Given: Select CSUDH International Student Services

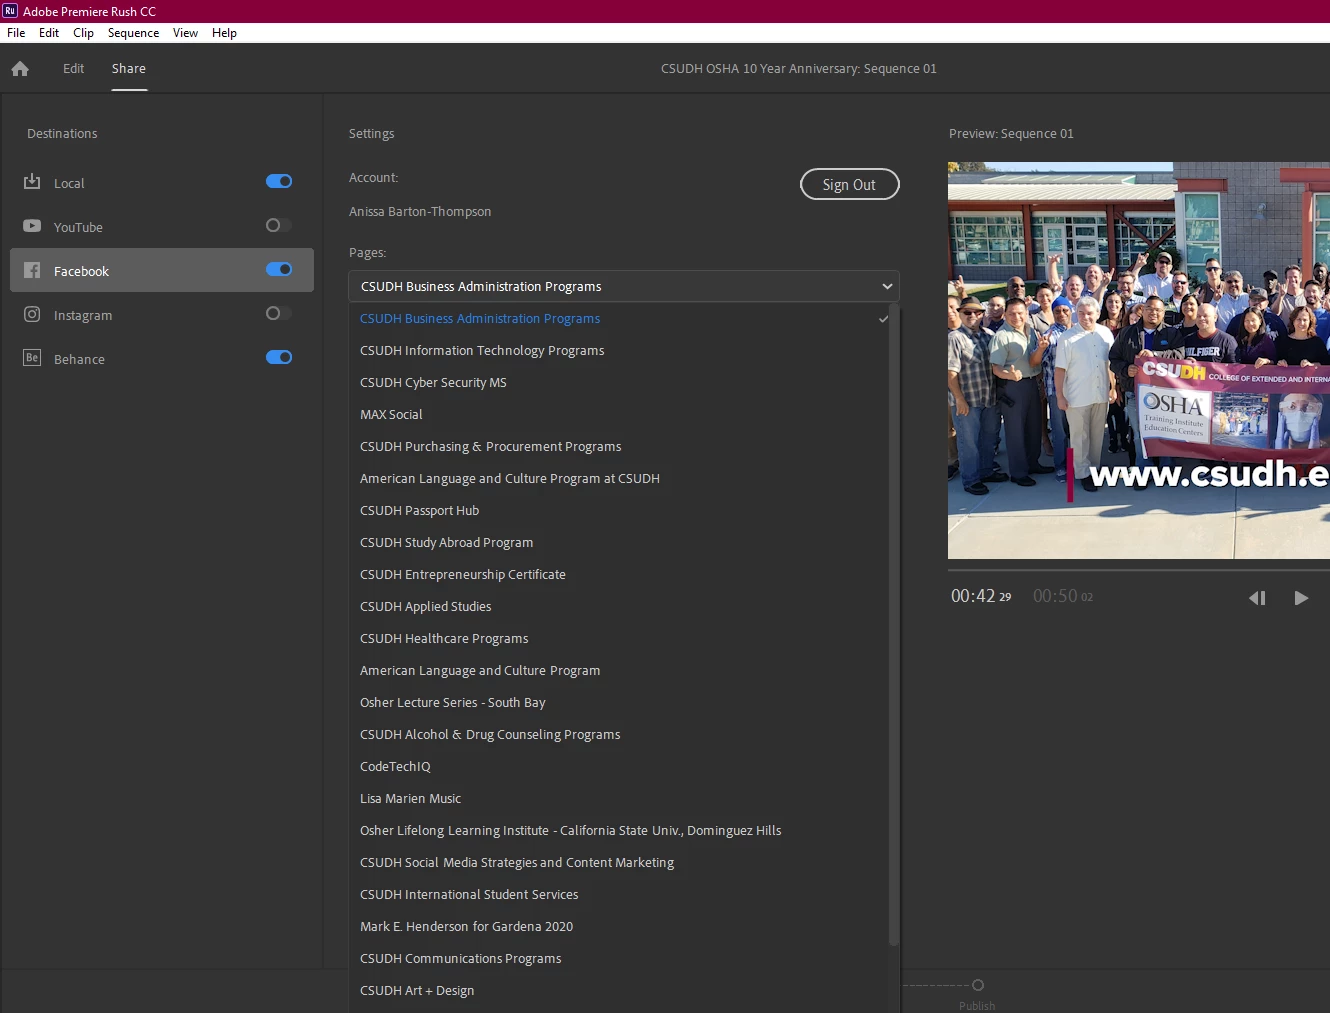Looking at the screenshot, I should (619, 894).
